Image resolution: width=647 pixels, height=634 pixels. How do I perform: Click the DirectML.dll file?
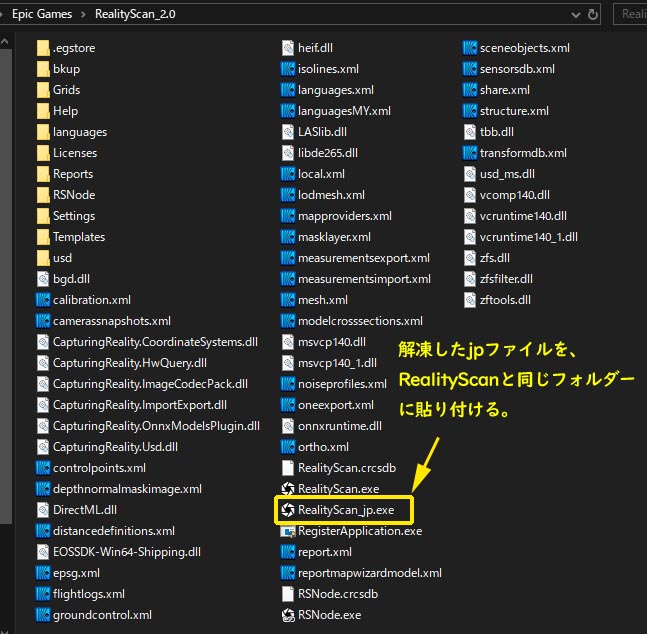pos(84,510)
